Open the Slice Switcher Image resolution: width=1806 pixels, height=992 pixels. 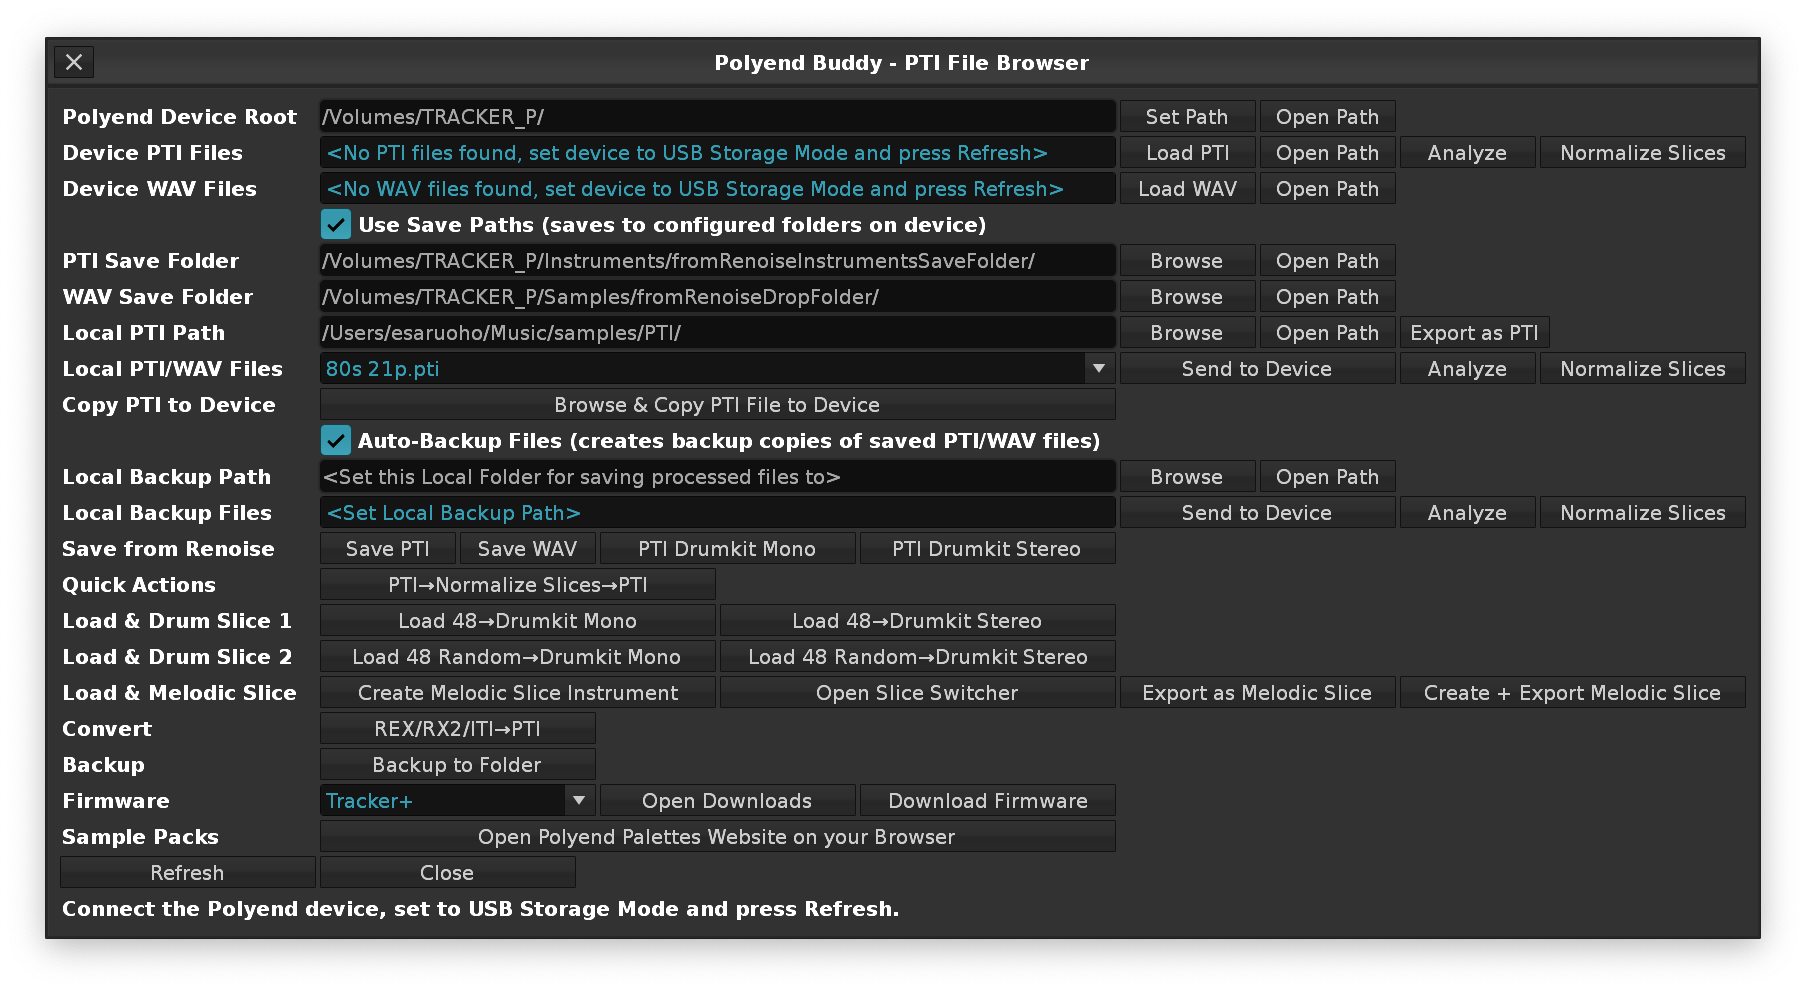tap(916, 693)
